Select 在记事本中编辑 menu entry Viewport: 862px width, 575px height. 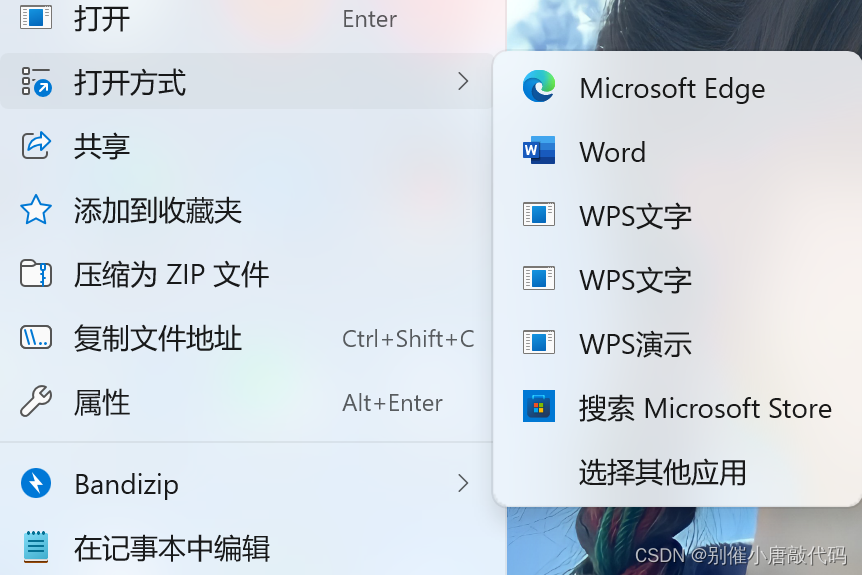247,548
